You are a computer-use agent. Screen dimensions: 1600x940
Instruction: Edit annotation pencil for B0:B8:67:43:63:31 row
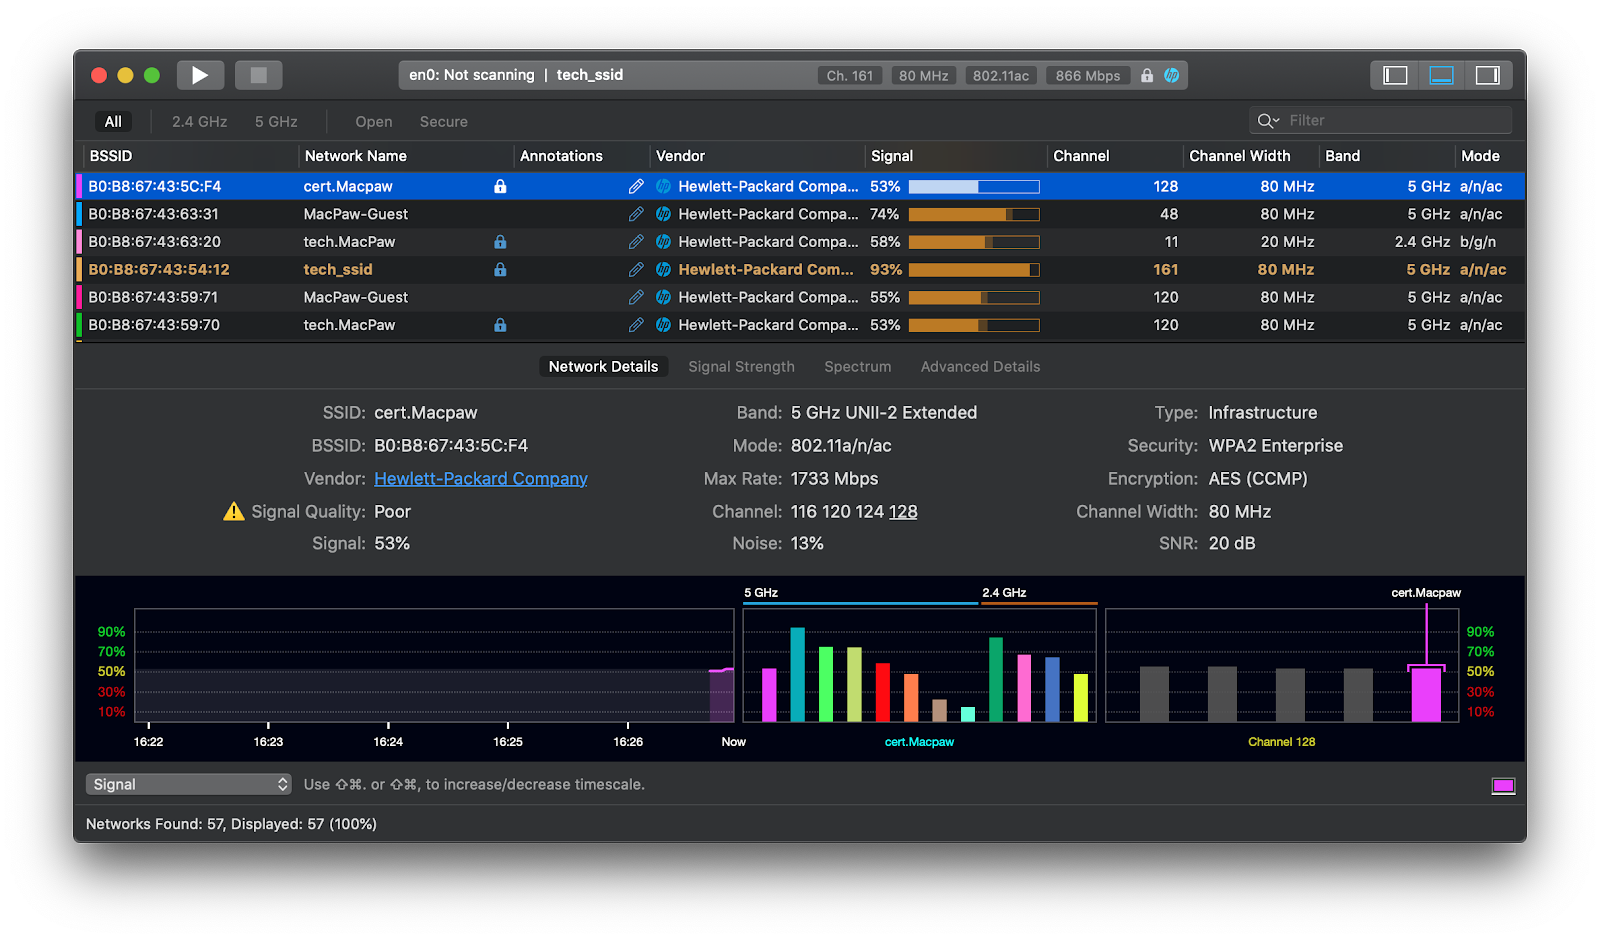point(636,214)
